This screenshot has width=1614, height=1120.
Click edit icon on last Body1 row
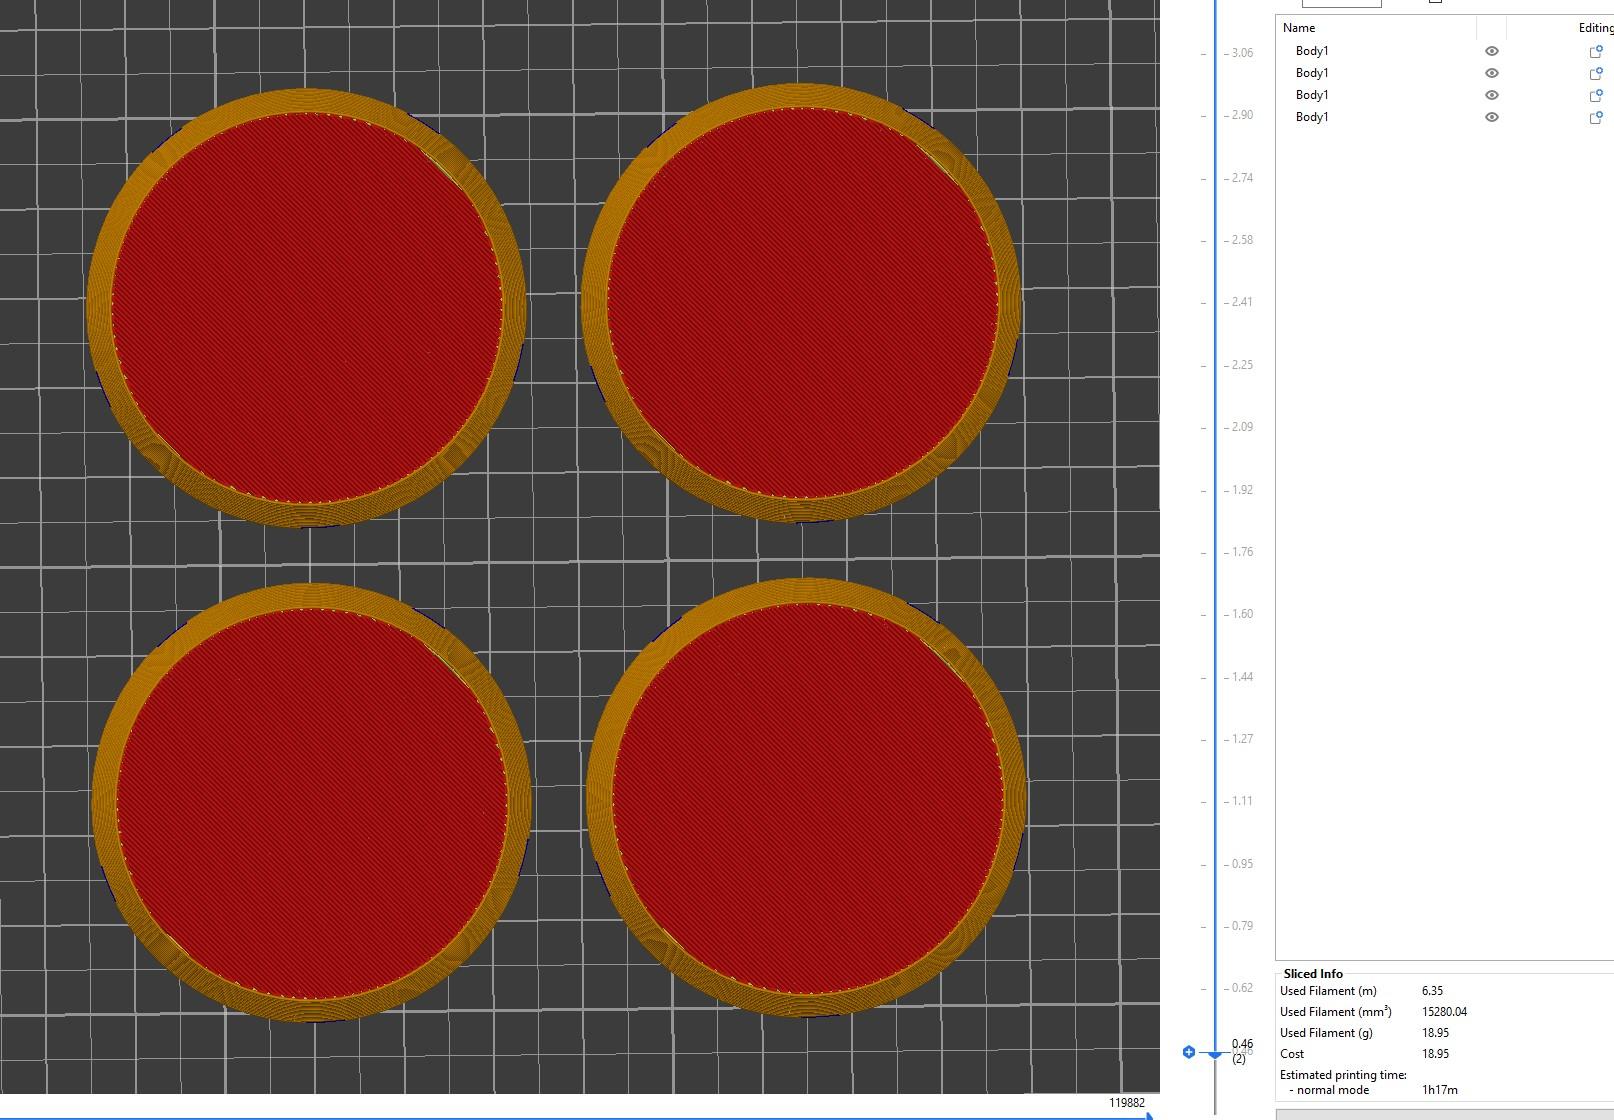[1596, 117]
